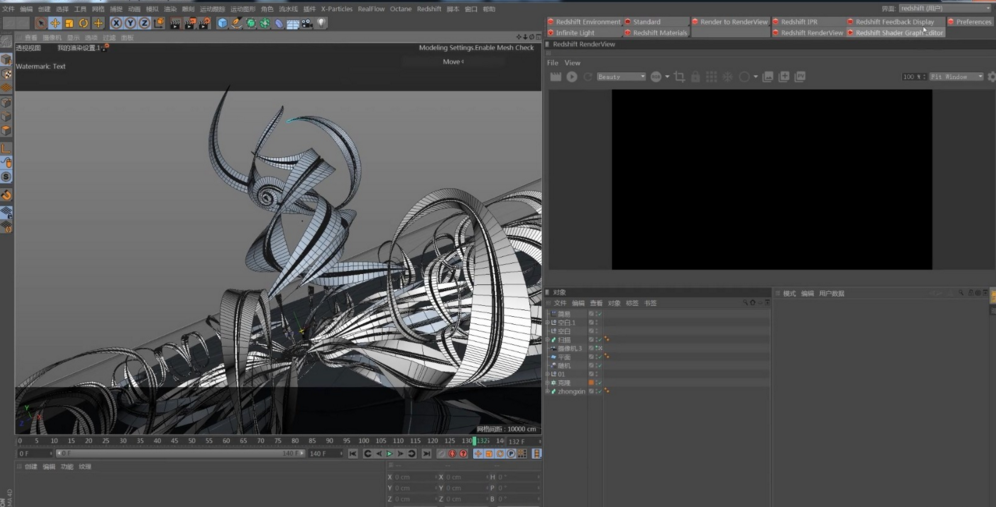Click the Light object bulb icon

321,23
